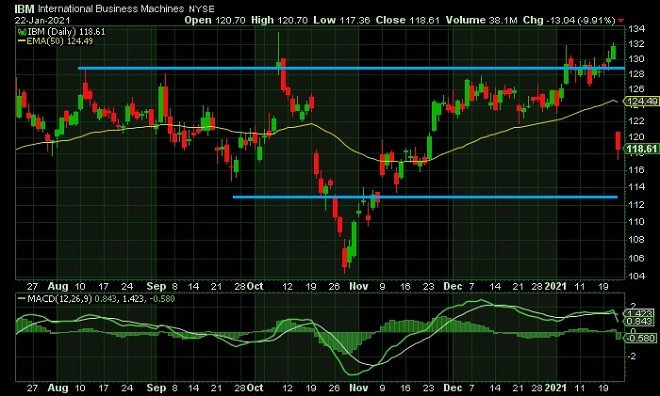The image size is (660, 396).
Task: Click the 110 price axis label
Action: (x=636, y=222)
